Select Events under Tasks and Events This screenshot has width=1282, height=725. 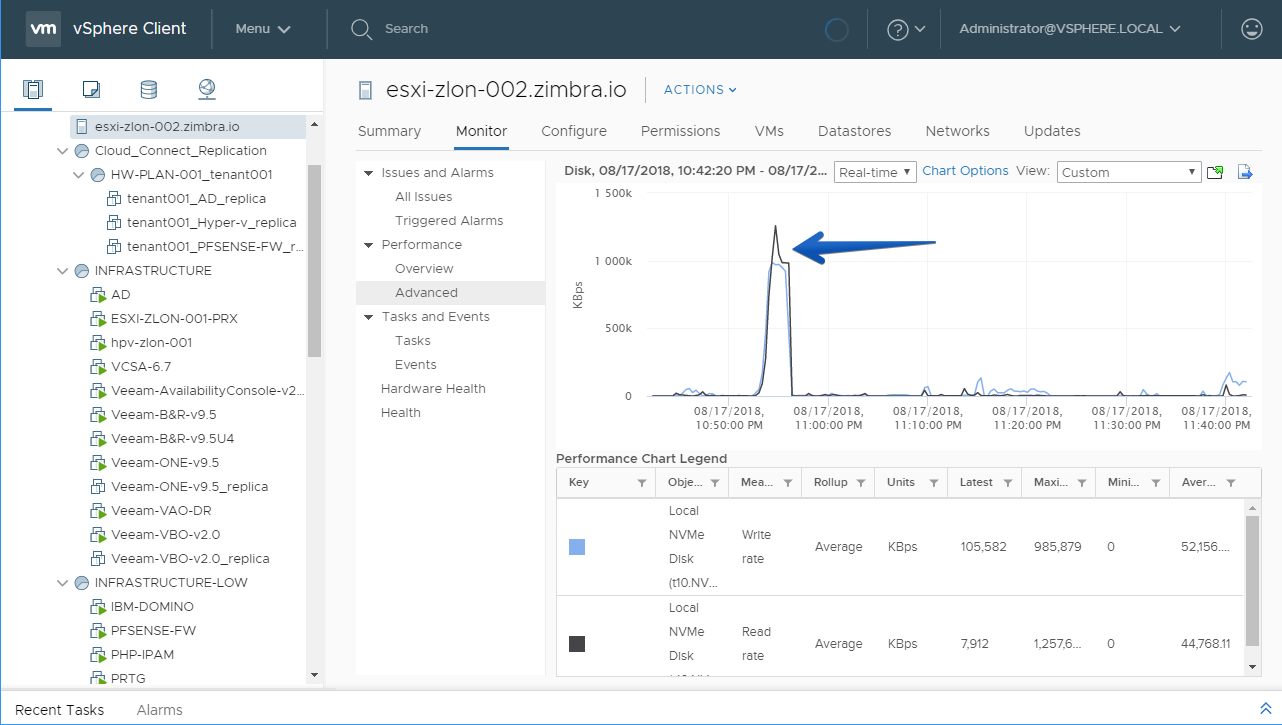416,365
